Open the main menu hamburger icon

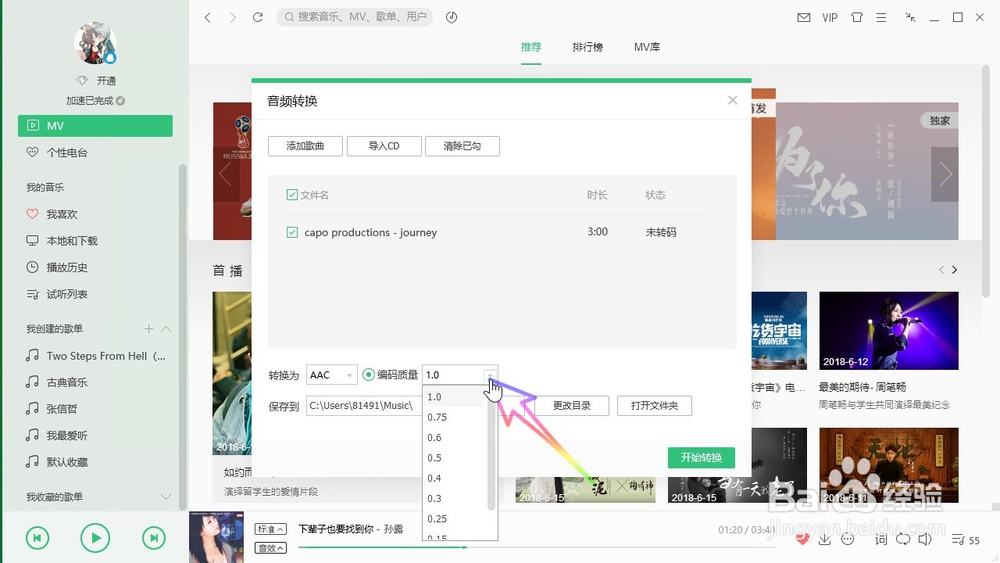881,17
